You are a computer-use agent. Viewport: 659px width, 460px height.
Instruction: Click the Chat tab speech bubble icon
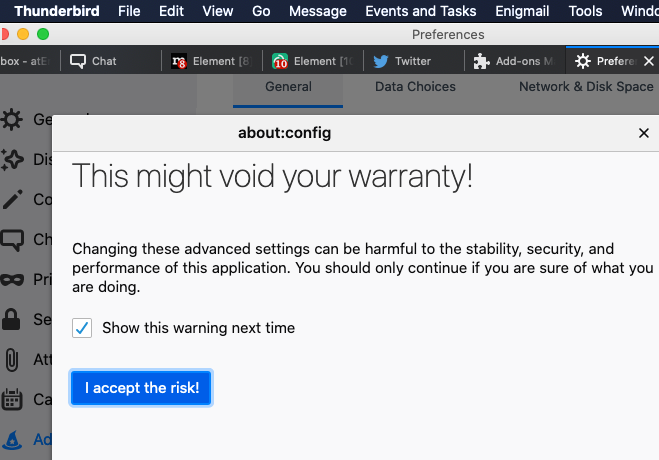(78, 61)
